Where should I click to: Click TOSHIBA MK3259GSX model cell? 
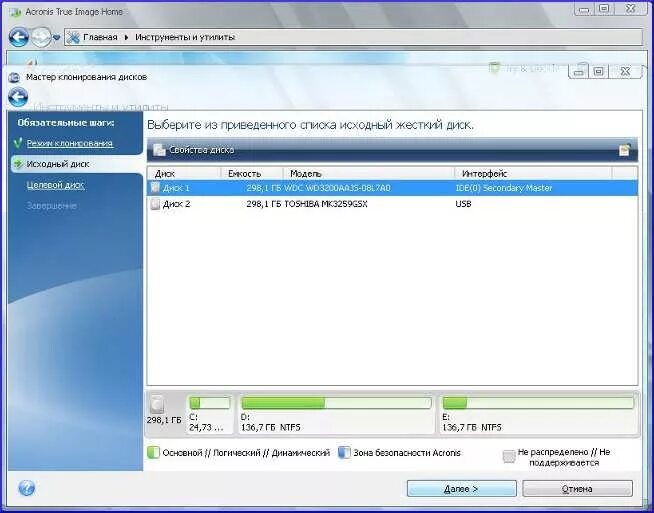coord(326,204)
